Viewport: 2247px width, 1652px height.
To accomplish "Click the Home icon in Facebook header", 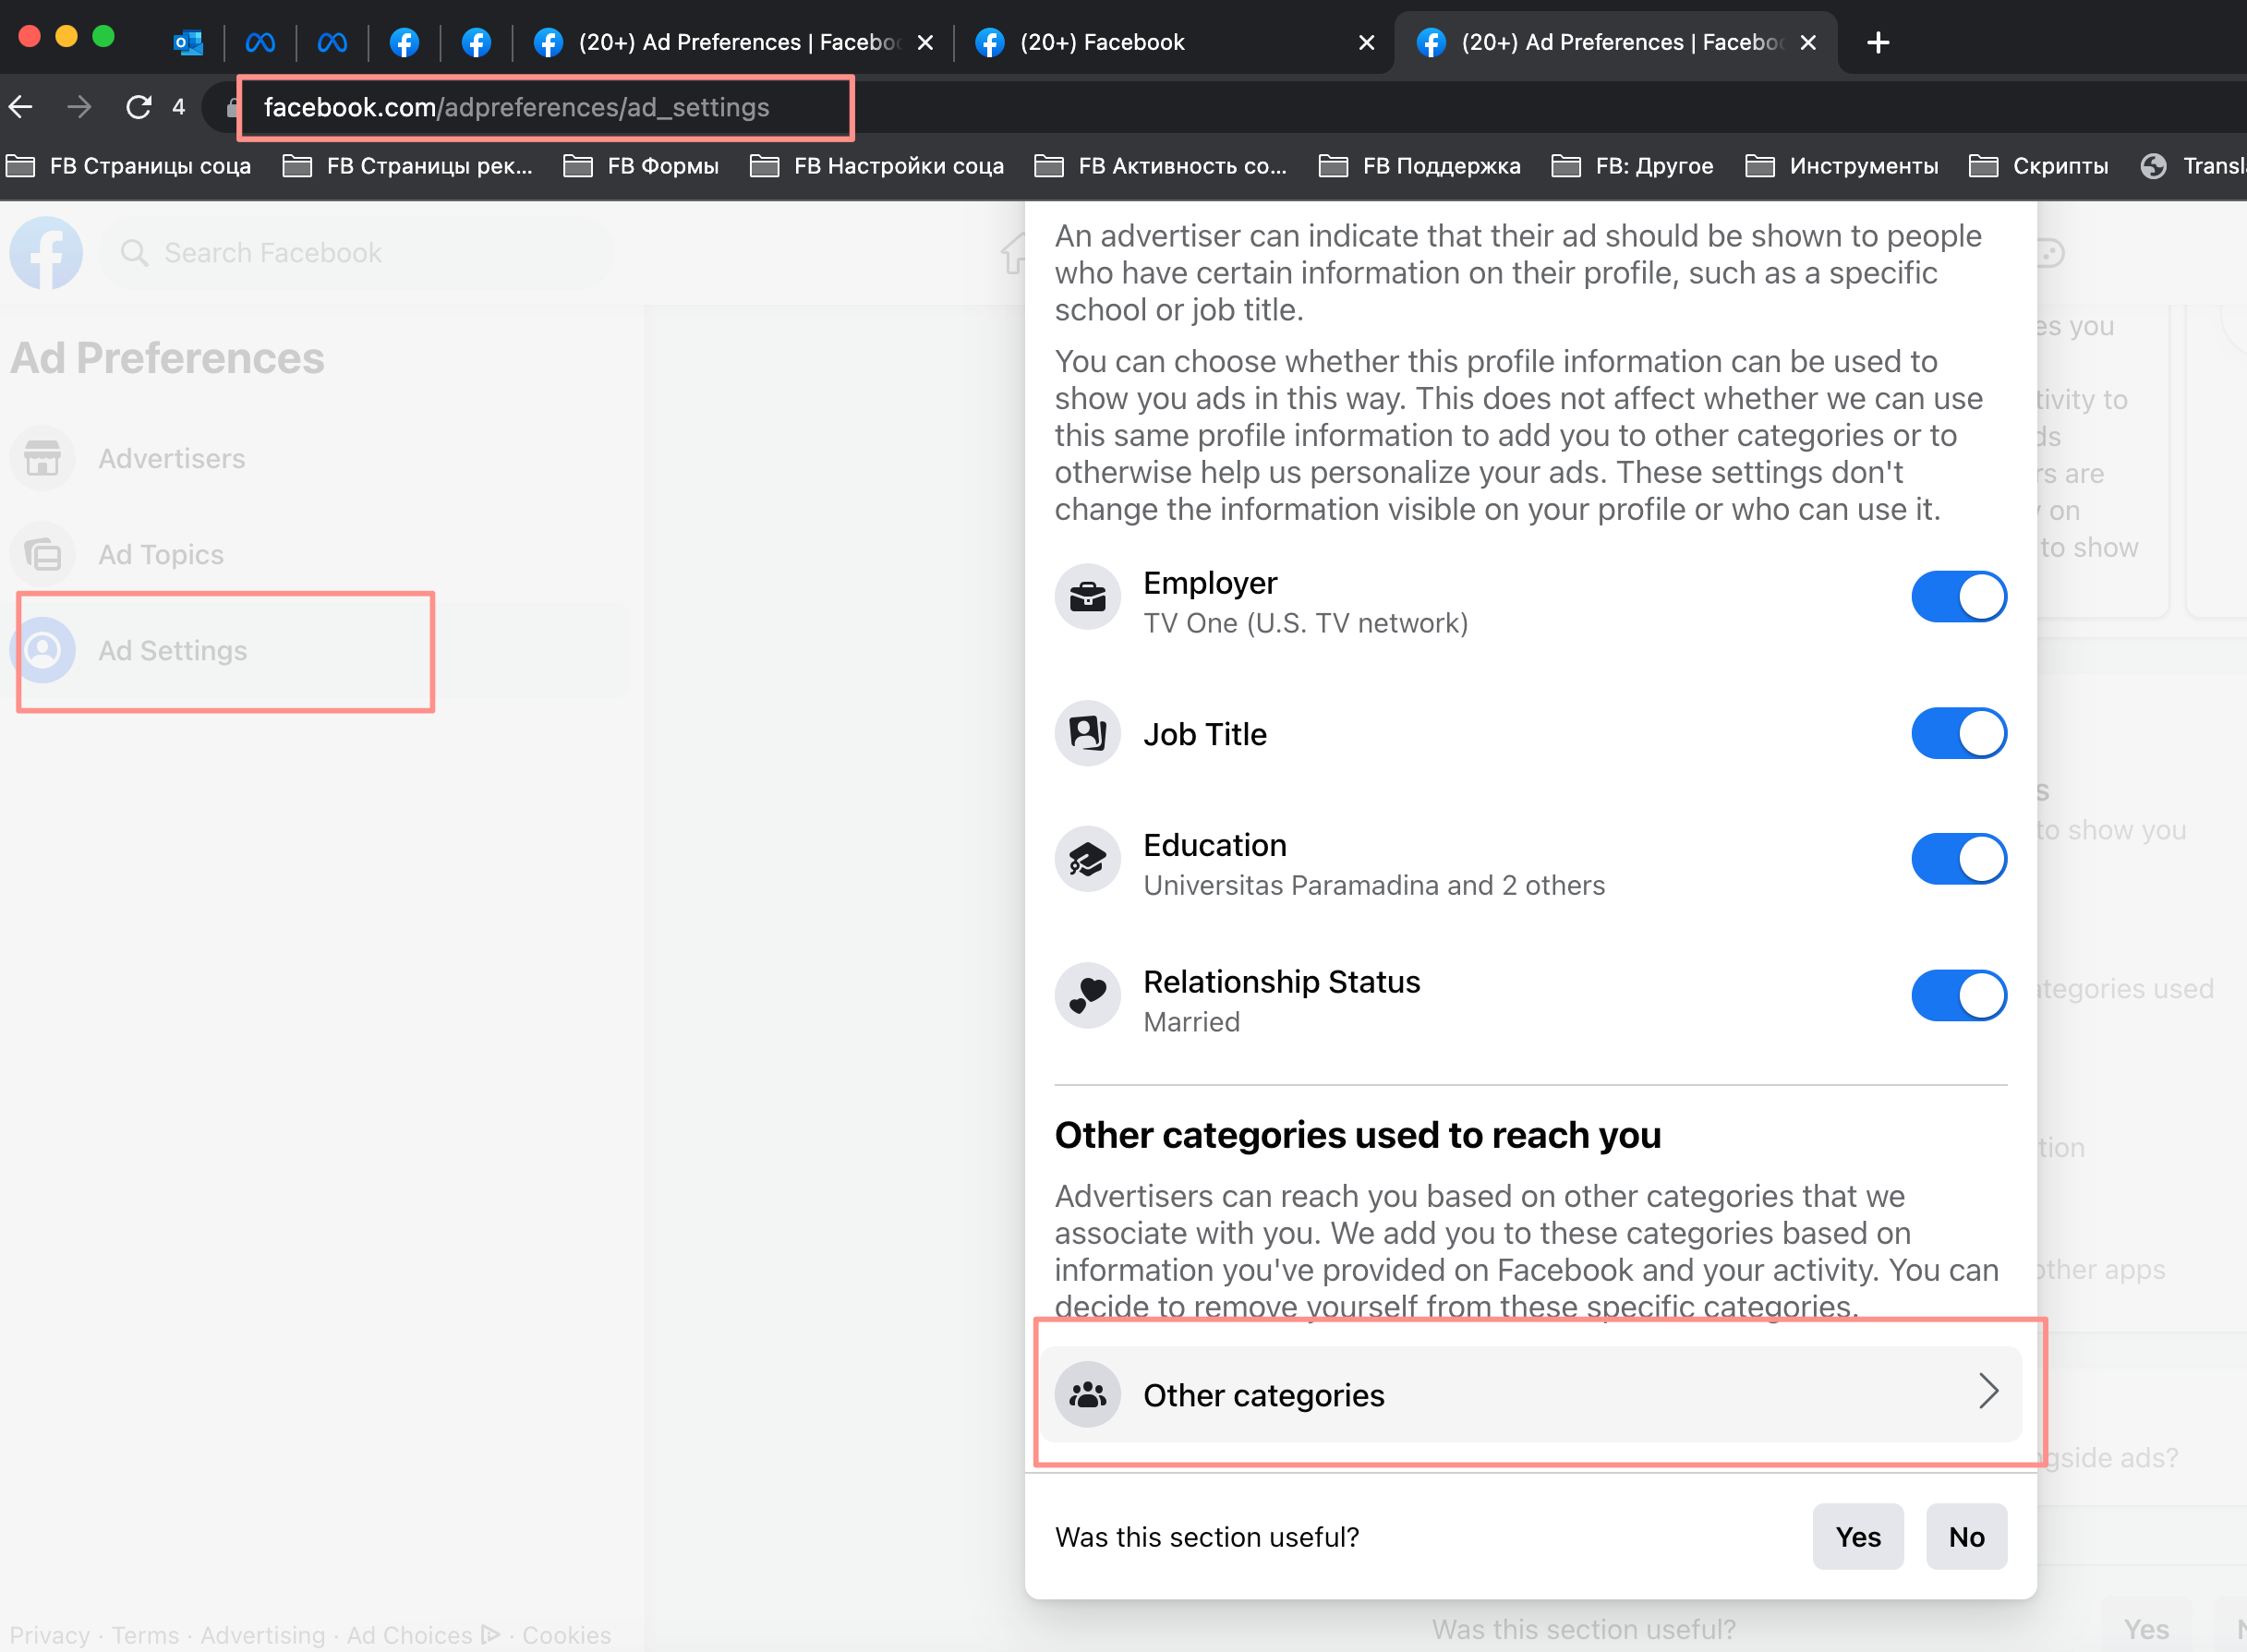I will [x=1012, y=253].
